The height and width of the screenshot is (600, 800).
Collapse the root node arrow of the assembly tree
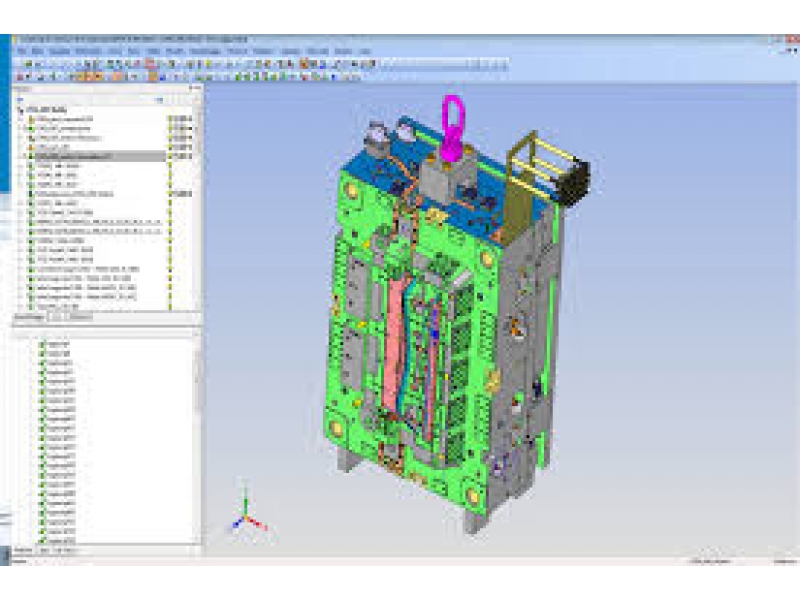coord(20,110)
